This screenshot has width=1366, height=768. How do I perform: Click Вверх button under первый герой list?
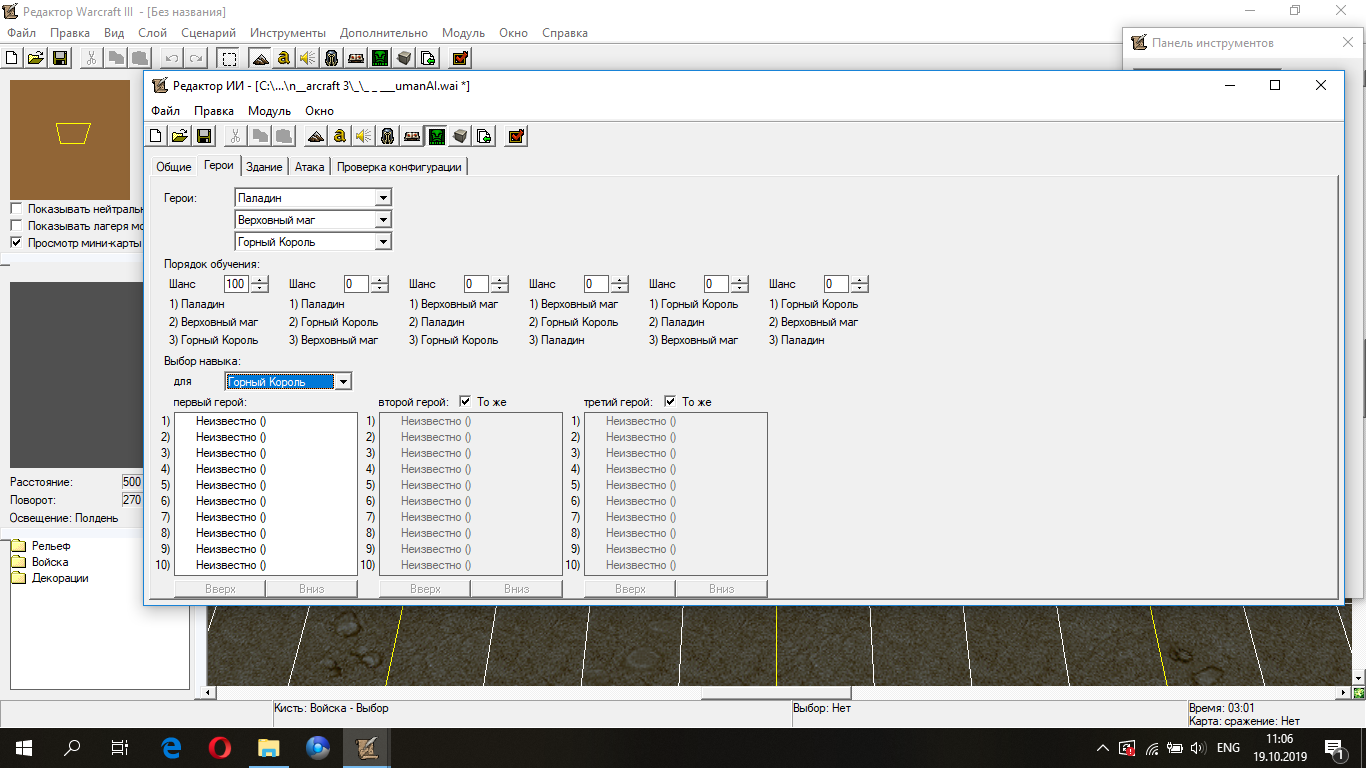pos(220,589)
